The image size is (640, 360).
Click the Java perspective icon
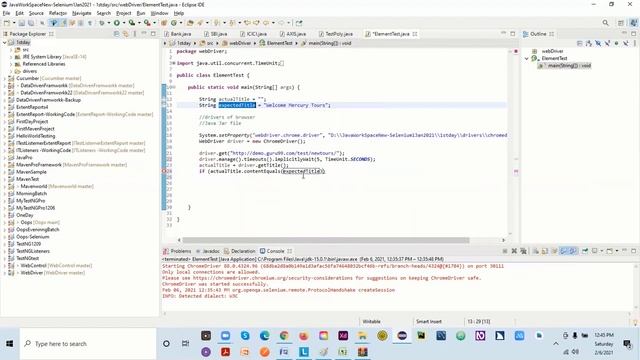pyautogui.click(x=634, y=22)
